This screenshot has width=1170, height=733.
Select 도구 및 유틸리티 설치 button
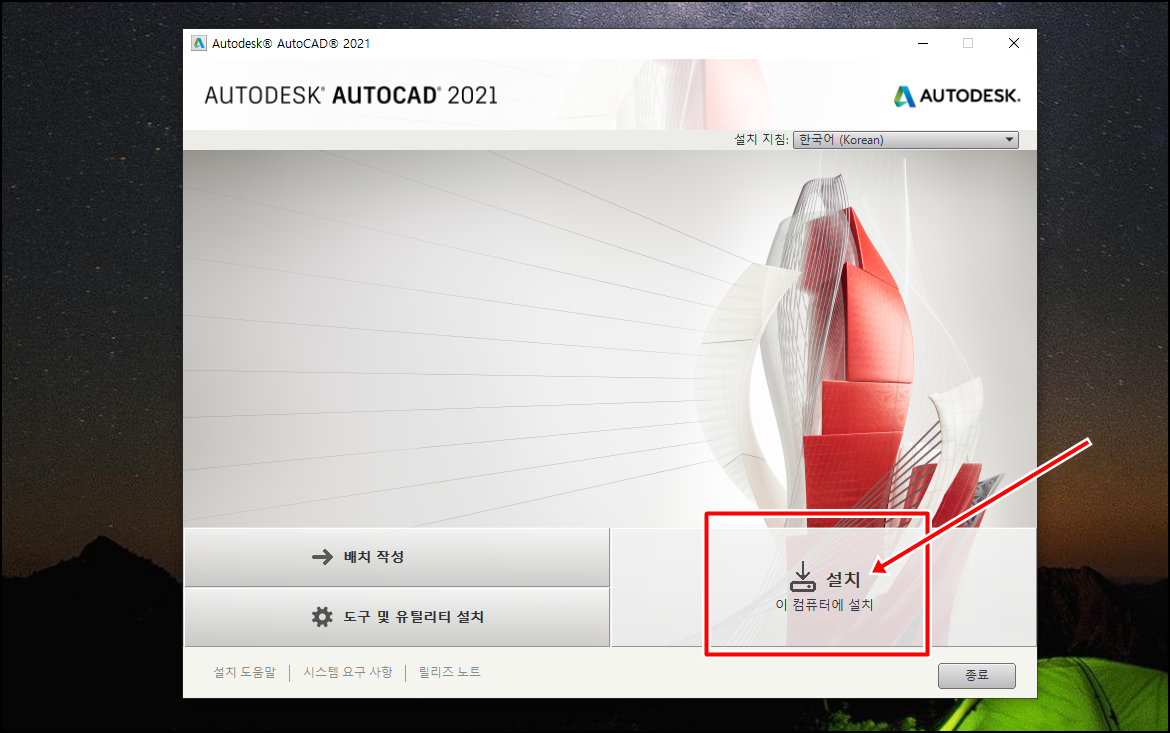tap(397, 617)
